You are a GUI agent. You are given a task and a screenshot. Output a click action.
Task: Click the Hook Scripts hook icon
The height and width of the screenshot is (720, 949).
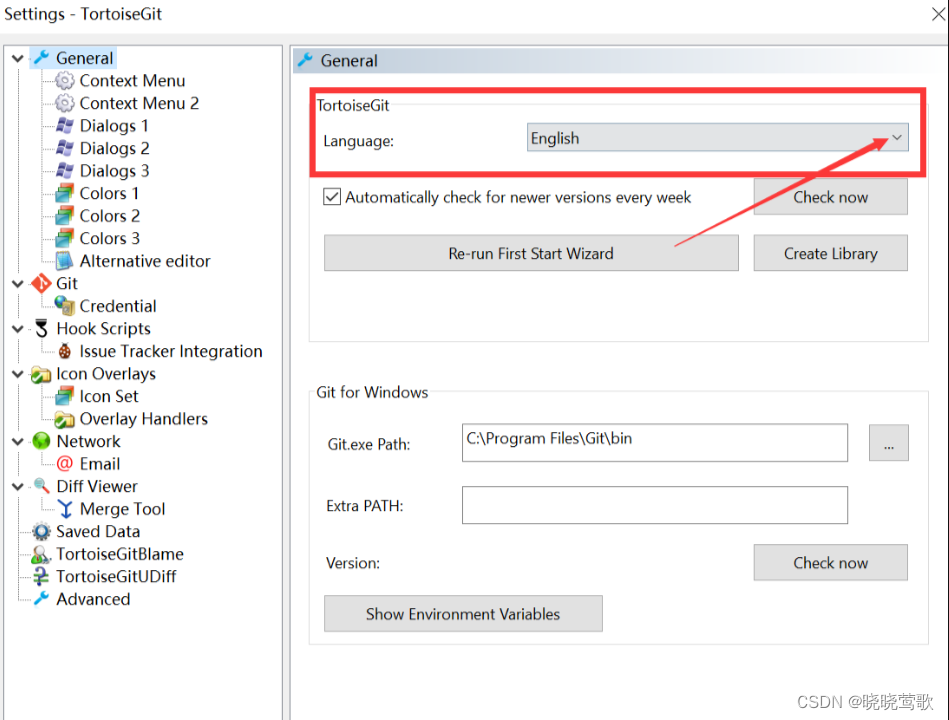[41, 329]
